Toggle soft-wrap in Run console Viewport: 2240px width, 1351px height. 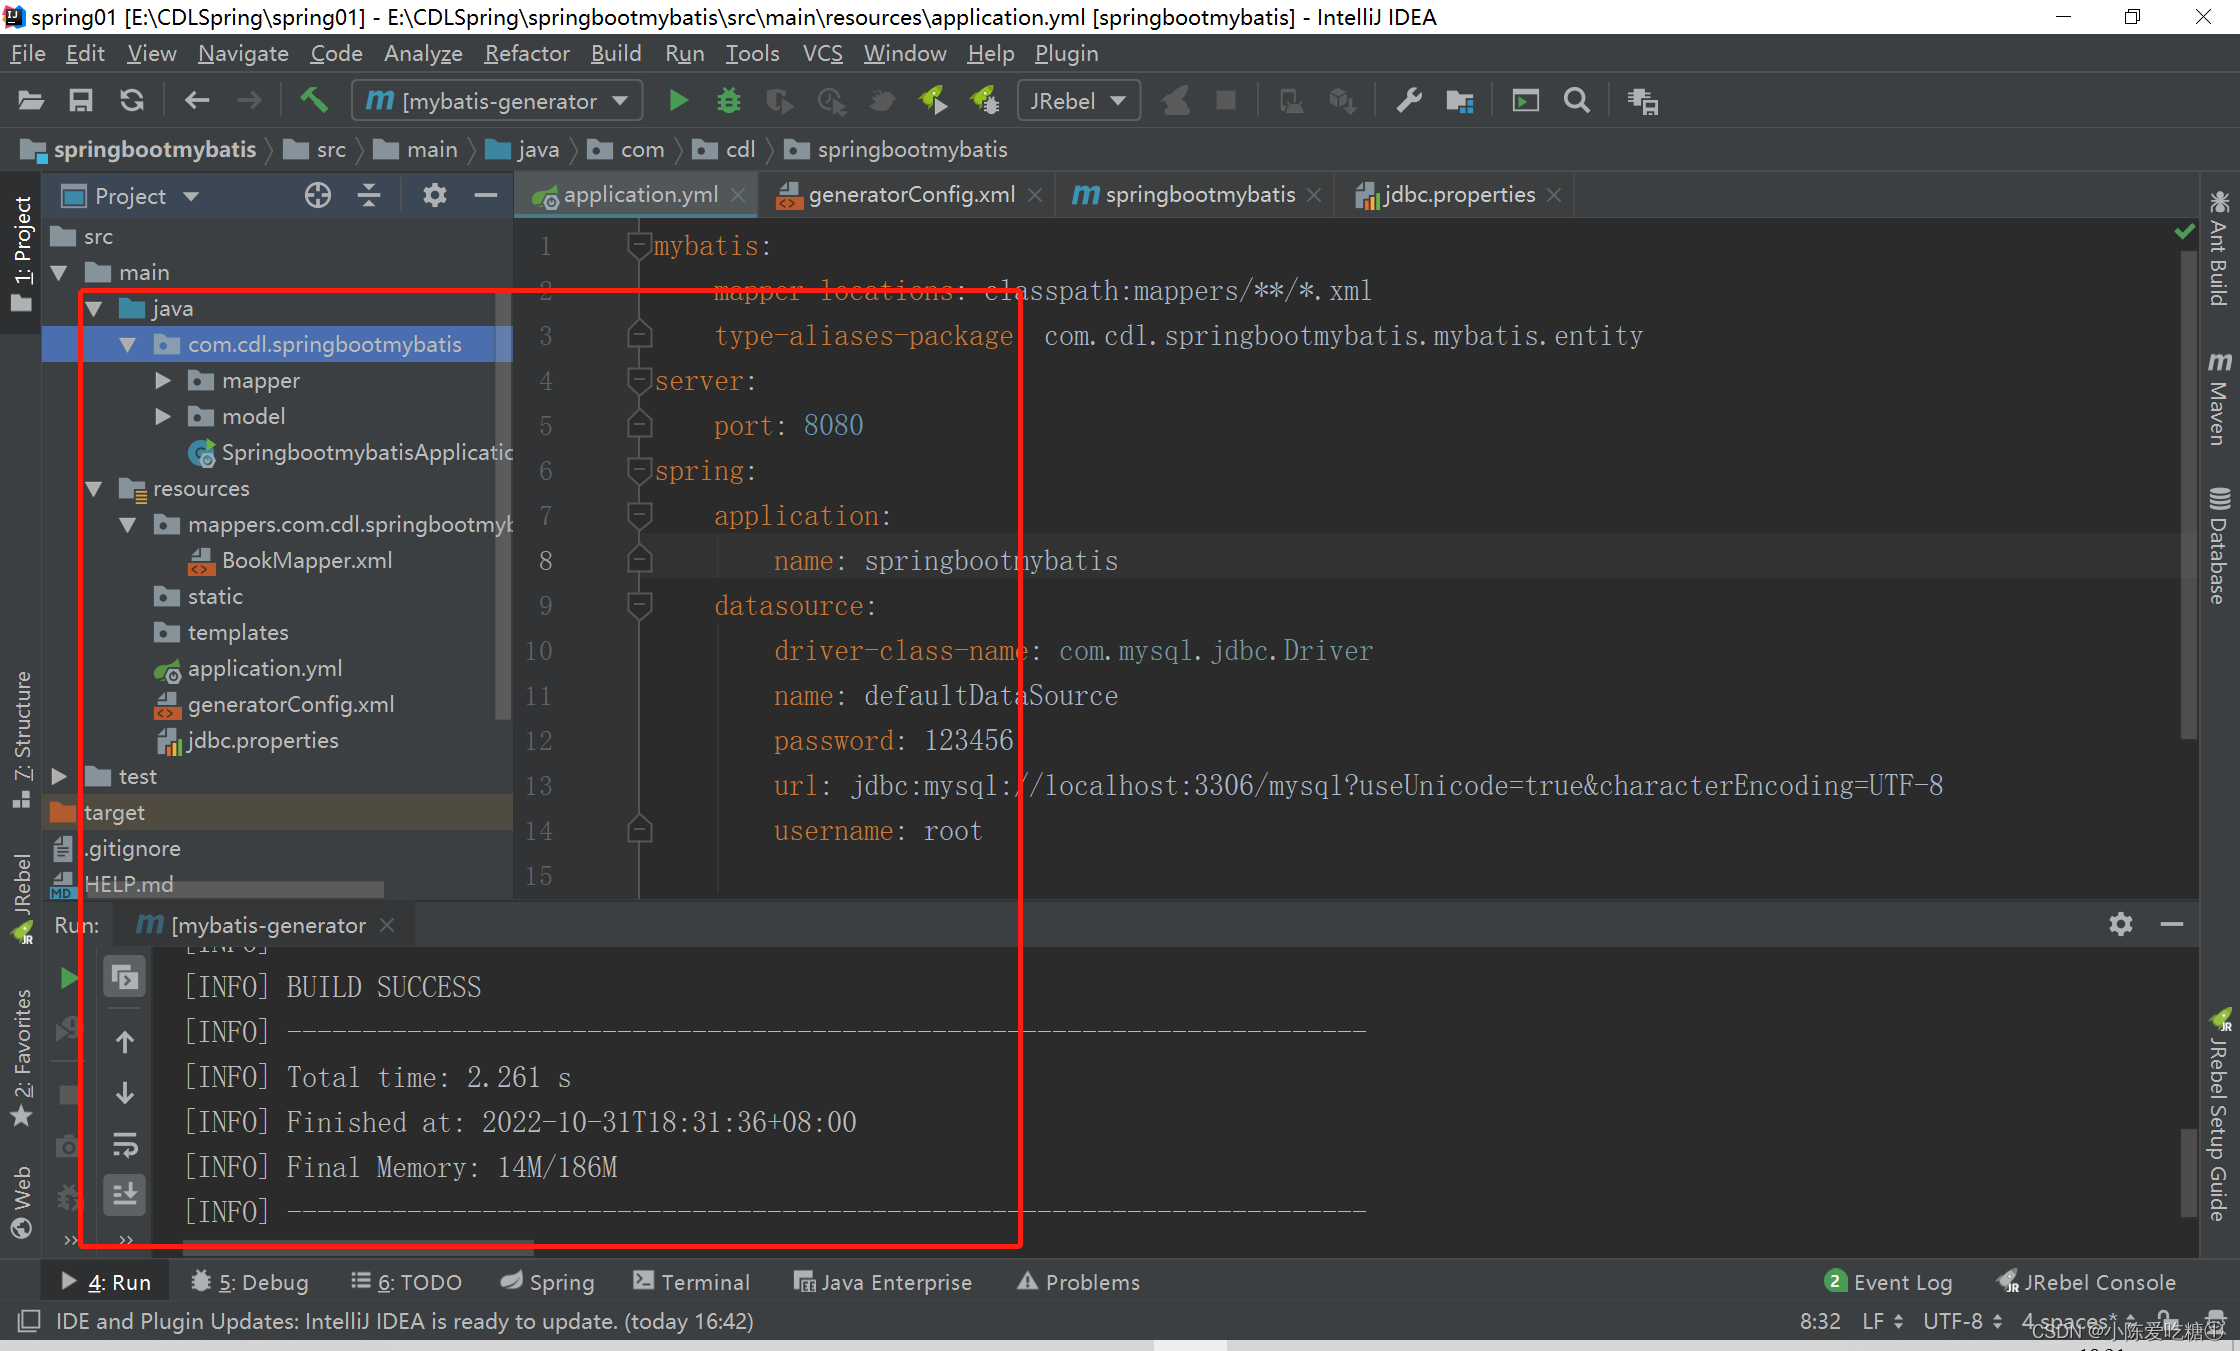click(x=125, y=1144)
